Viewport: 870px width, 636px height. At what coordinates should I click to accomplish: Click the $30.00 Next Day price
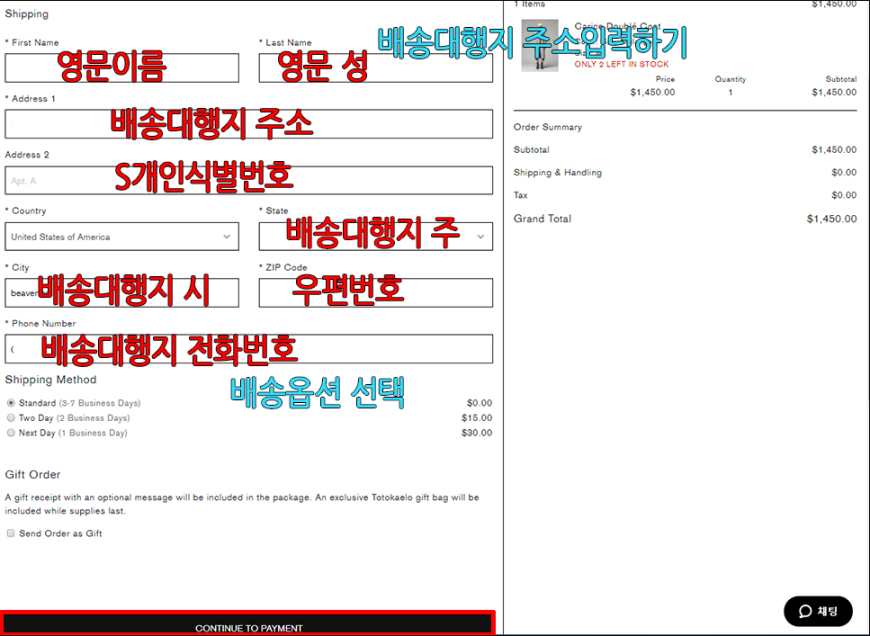point(477,433)
